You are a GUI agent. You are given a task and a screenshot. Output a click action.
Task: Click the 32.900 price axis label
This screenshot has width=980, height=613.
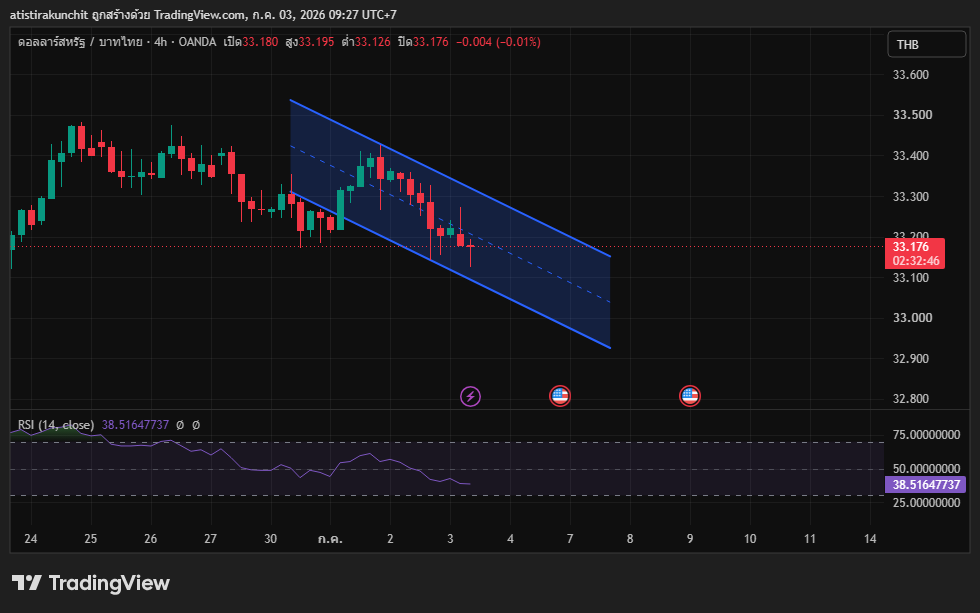click(x=911, y=359)
